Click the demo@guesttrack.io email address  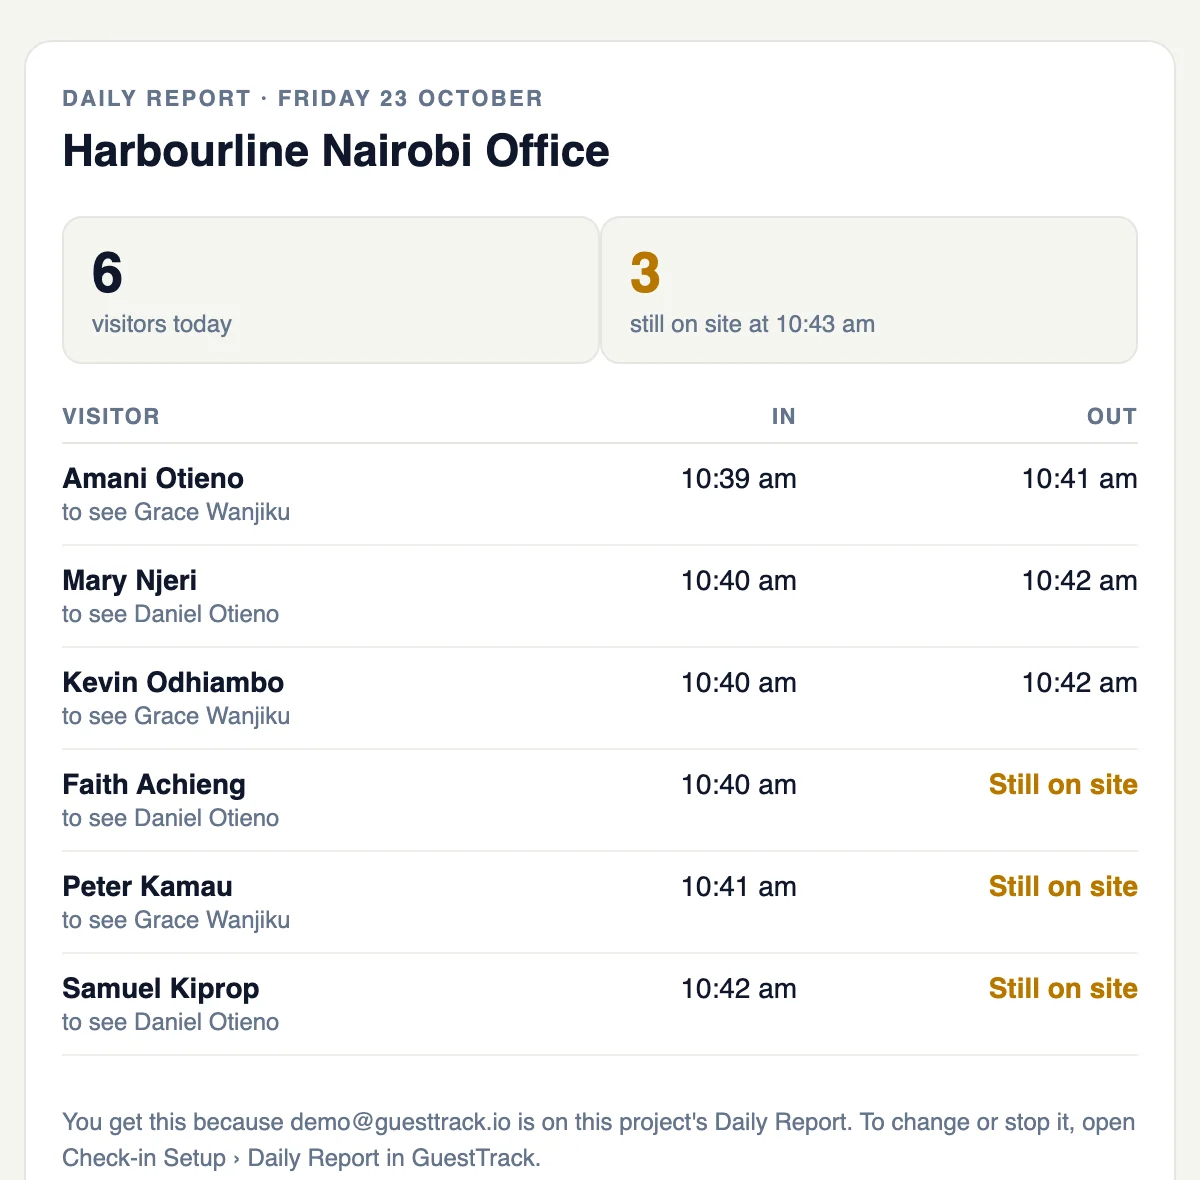tap(401, 1122)
